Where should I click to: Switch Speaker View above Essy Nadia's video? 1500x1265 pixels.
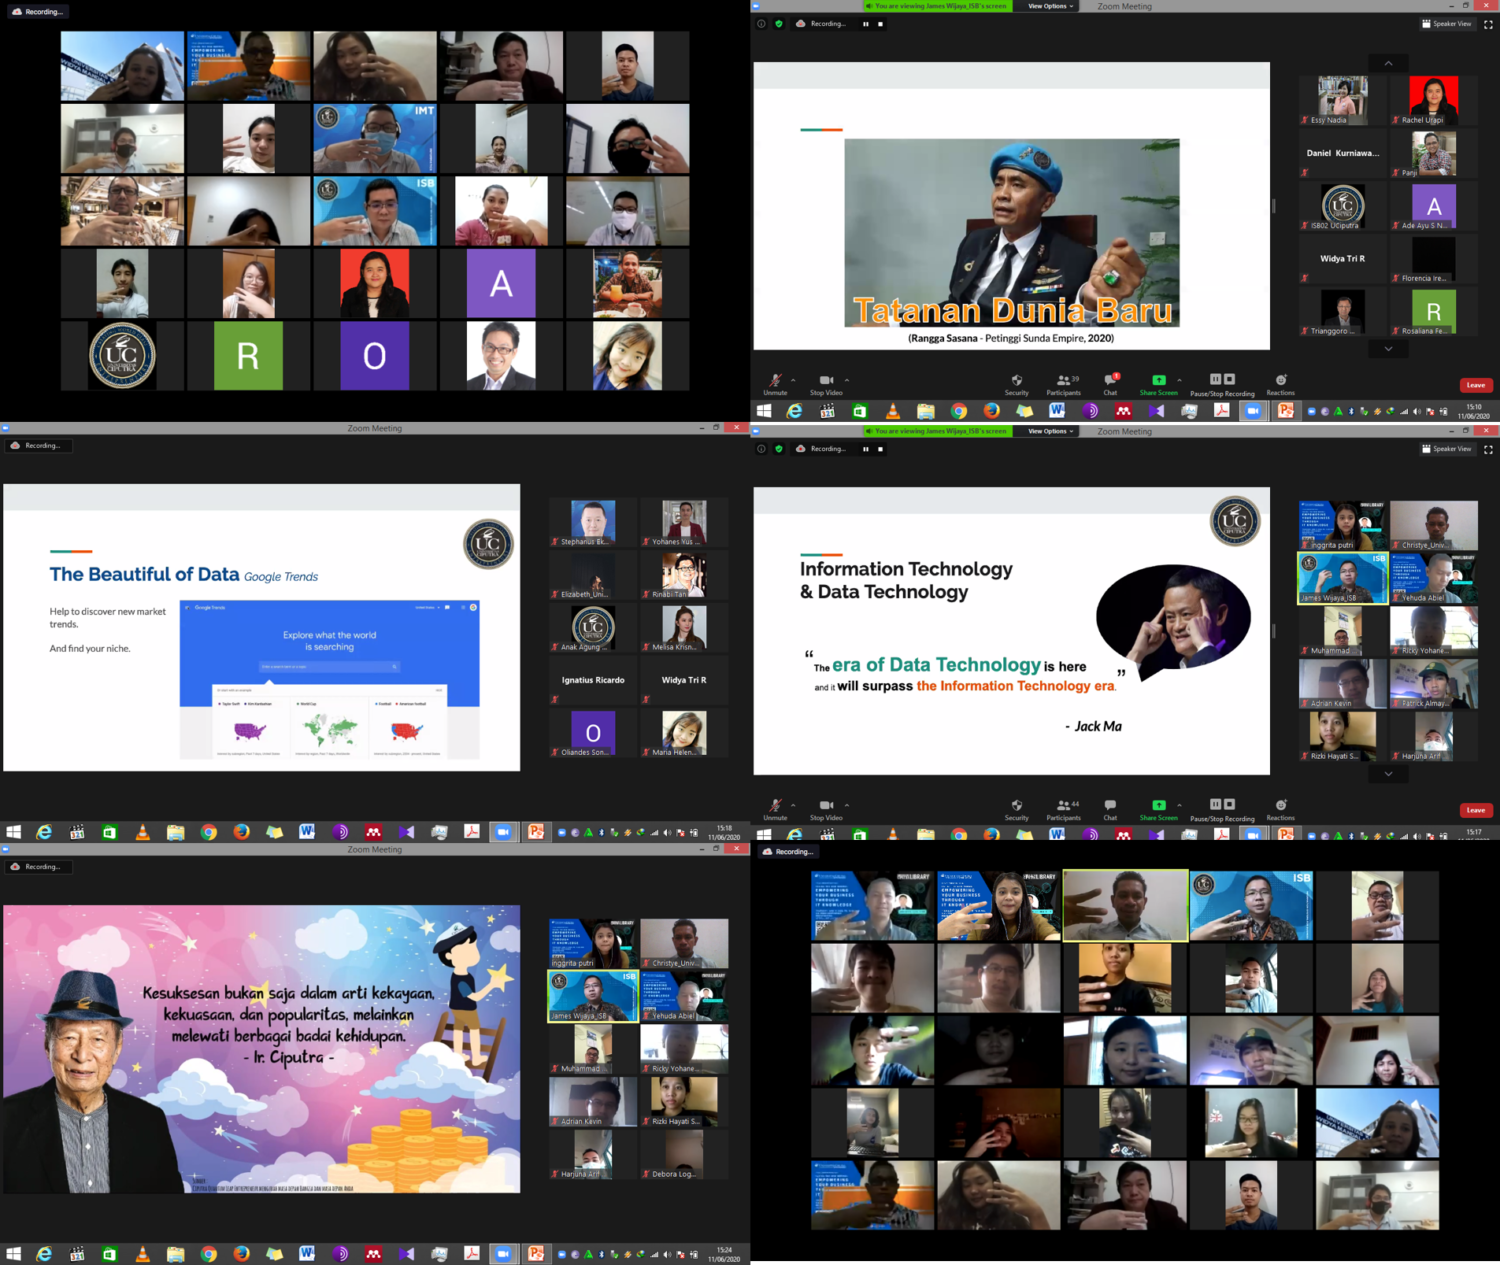[1446, 24]
